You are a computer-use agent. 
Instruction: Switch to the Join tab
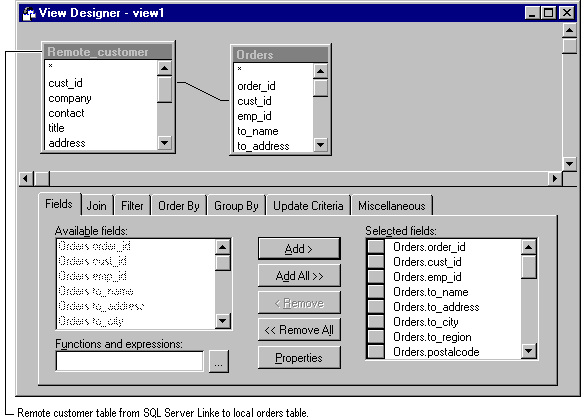pos(96,206)
